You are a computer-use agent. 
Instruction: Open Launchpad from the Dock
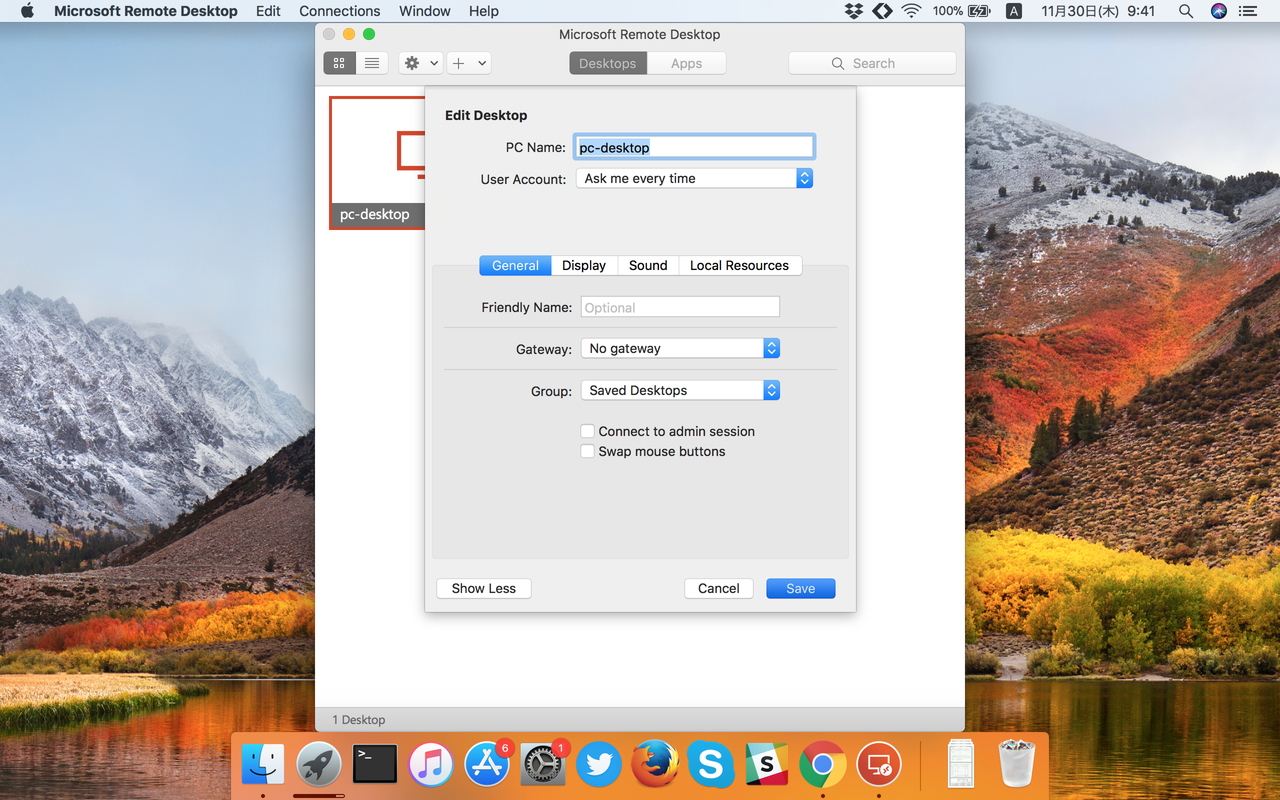pos(319,765)
